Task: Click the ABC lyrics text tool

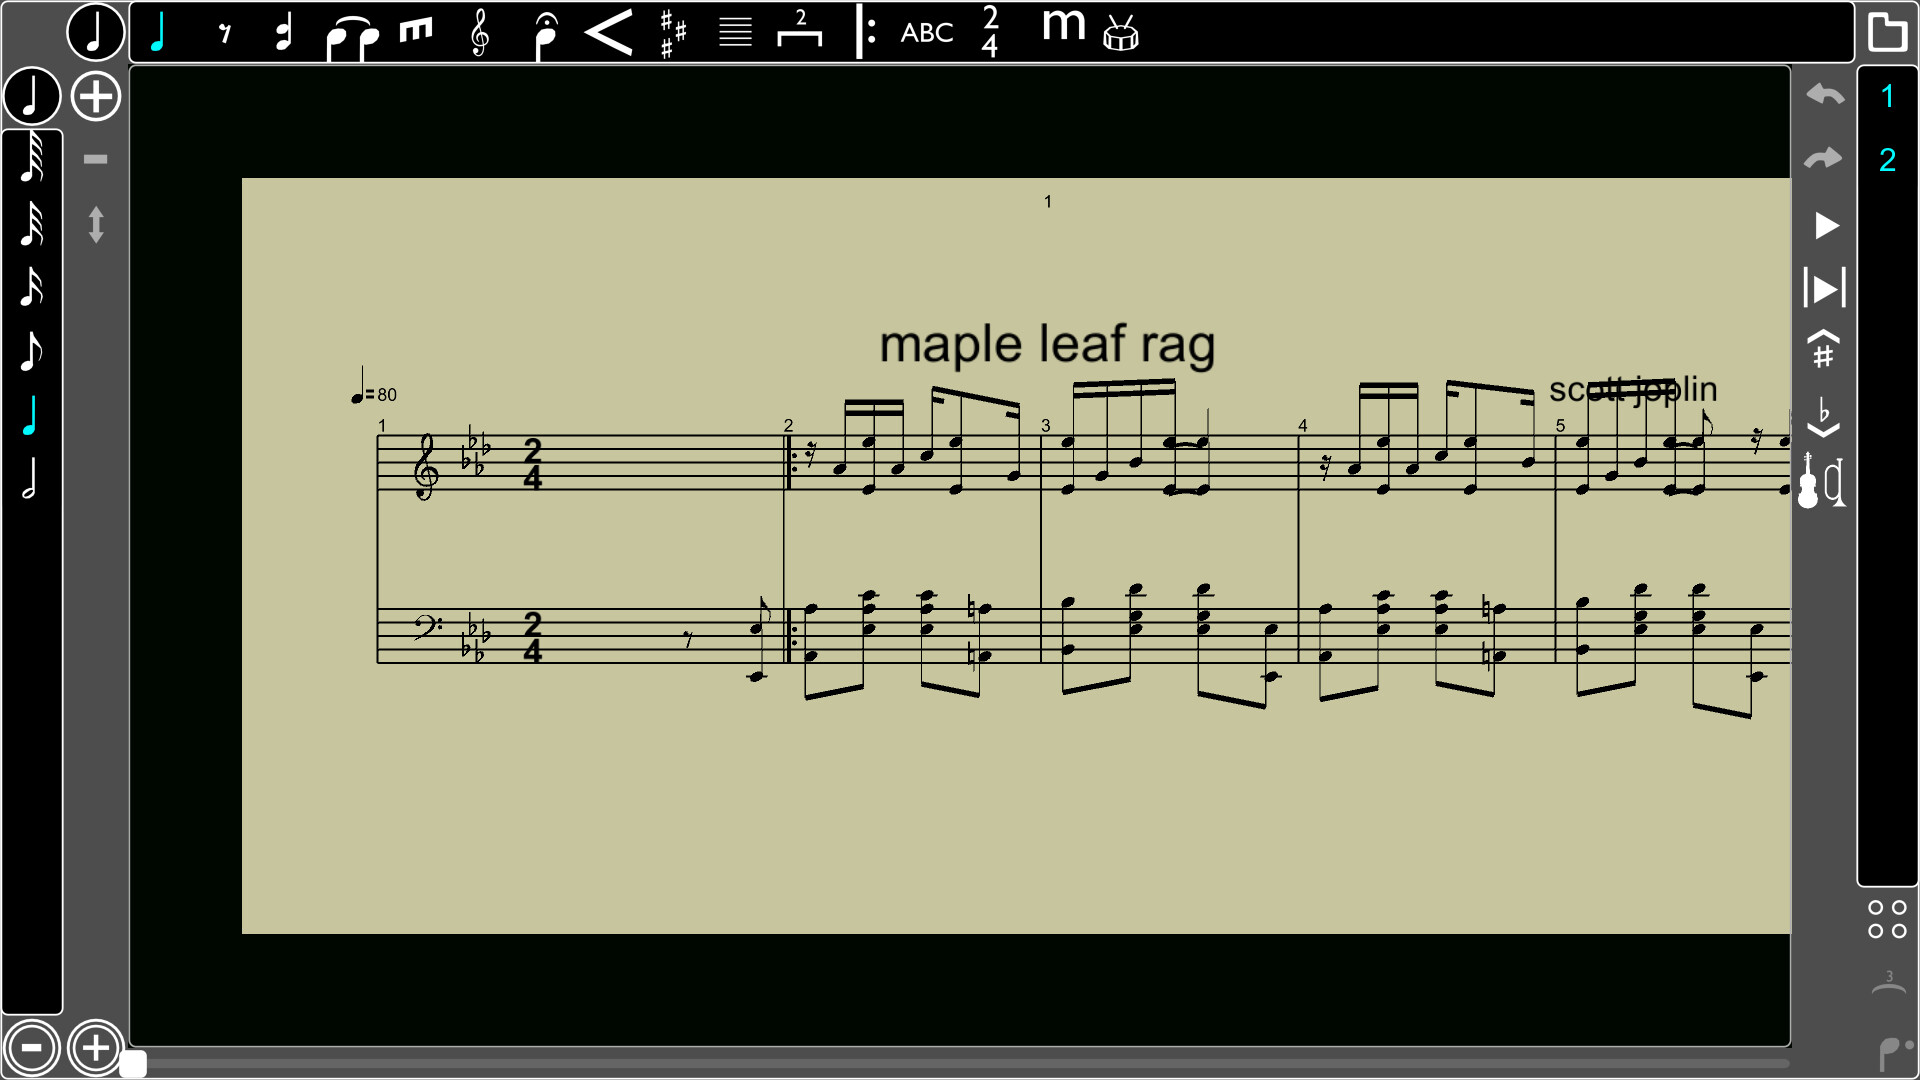Action: pyautogui.click(x=925, y=32)
